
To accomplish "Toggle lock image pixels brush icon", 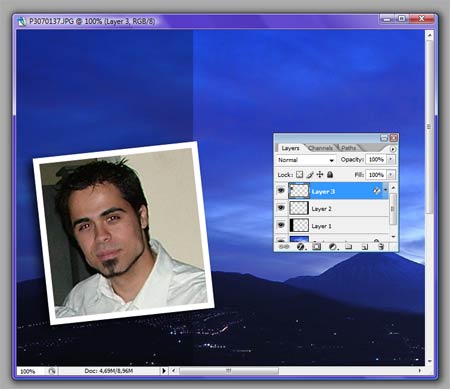I will [x=310, y=174].
